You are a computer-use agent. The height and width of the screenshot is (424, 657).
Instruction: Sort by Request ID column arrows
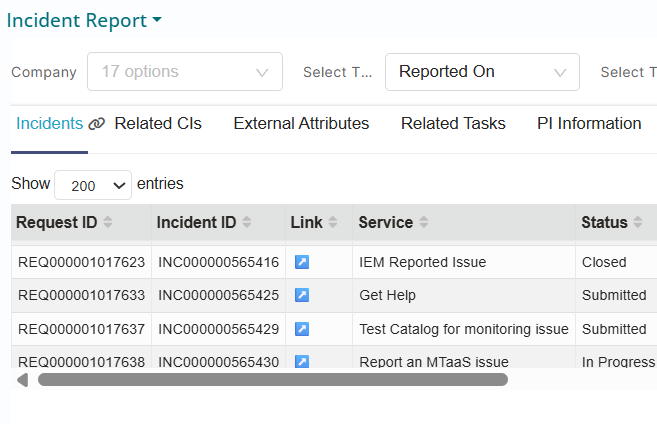pyautogui.click(x=108, y=222)
